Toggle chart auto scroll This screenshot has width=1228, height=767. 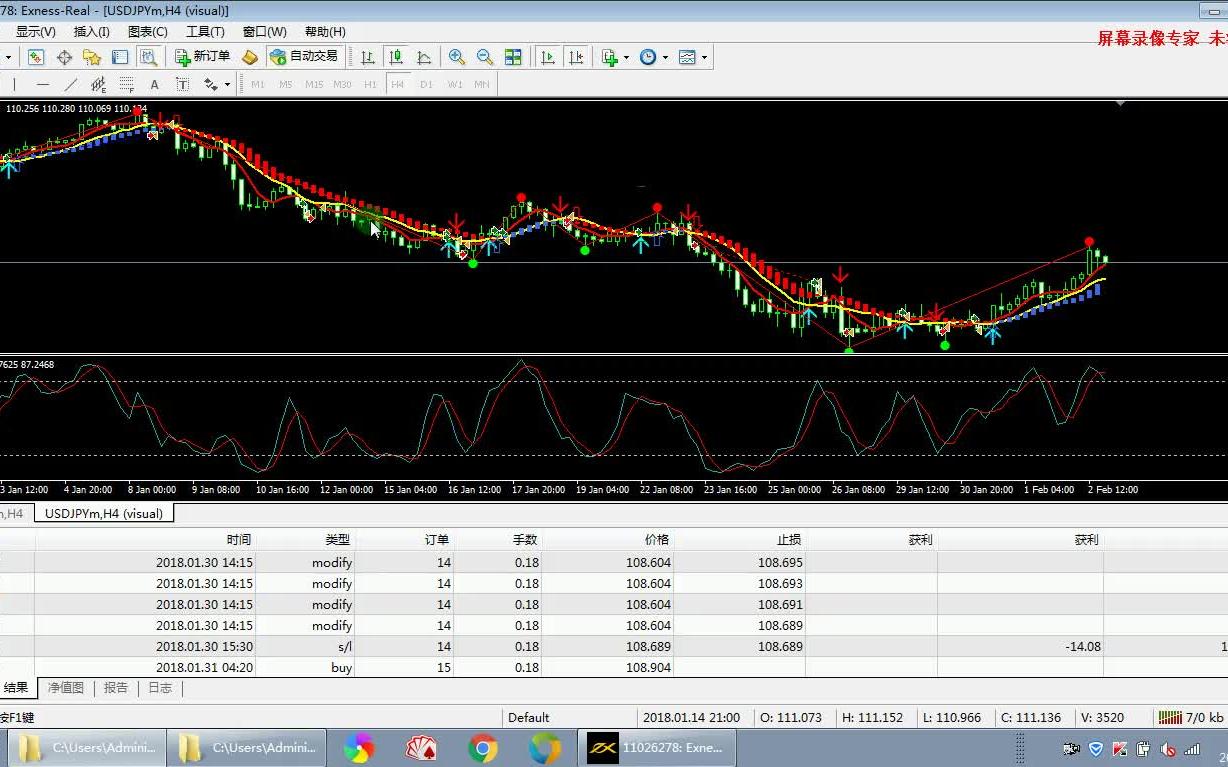tap(548, 57)
